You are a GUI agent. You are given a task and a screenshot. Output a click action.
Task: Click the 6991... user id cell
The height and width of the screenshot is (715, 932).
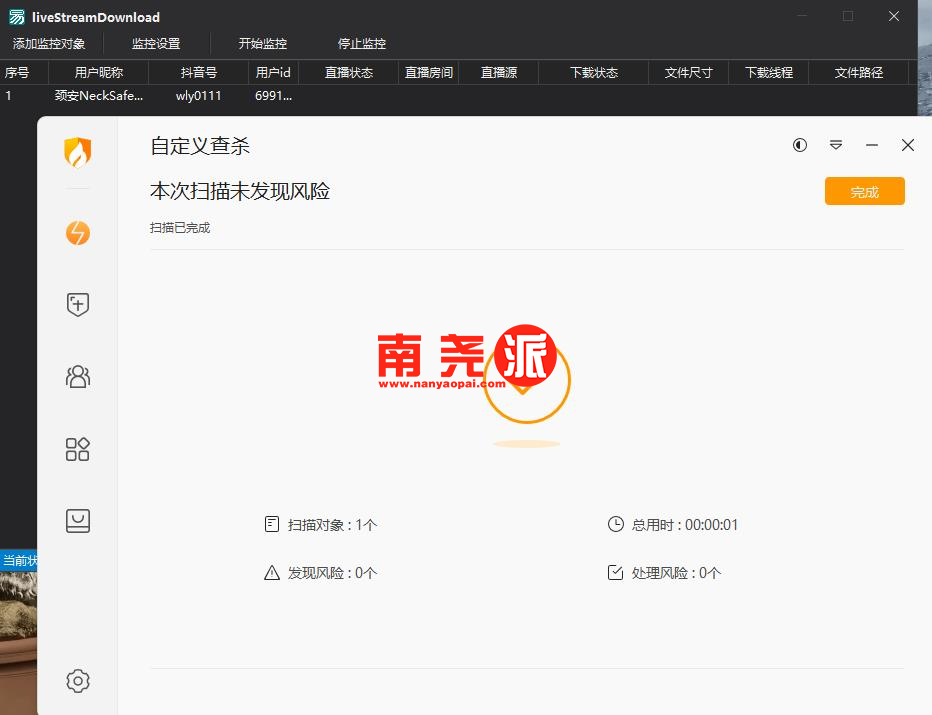(x=273, y=96)
